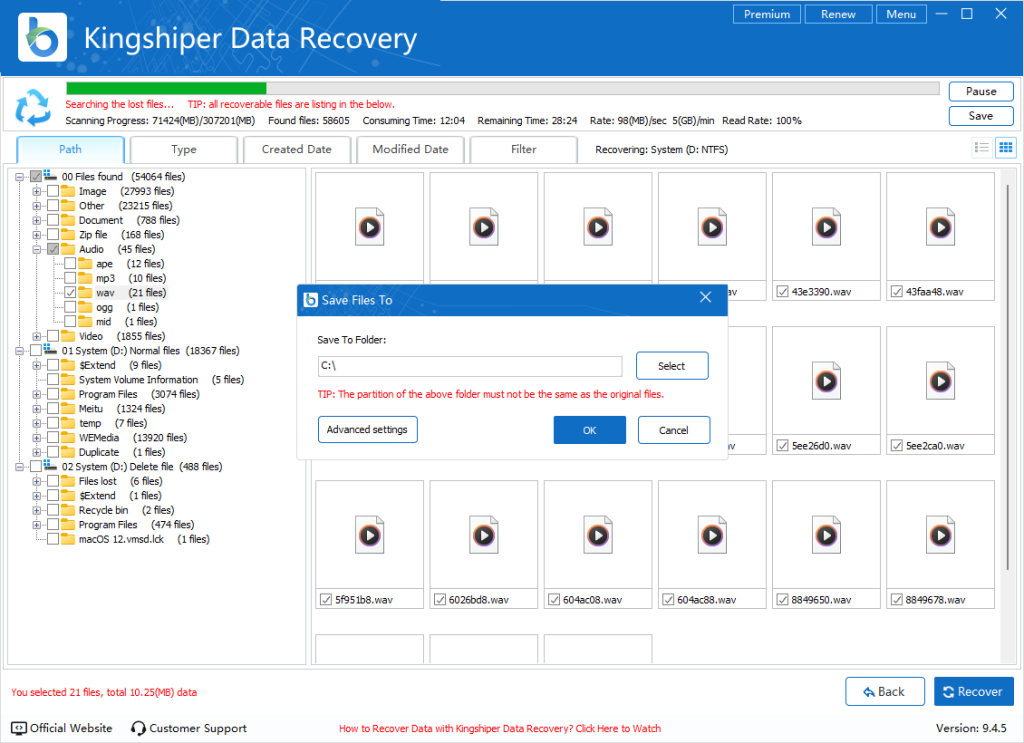Uncheck the 5f951b8.wav file checkbox
This screenshot has width=1024, height=743.
pos(326,599)
